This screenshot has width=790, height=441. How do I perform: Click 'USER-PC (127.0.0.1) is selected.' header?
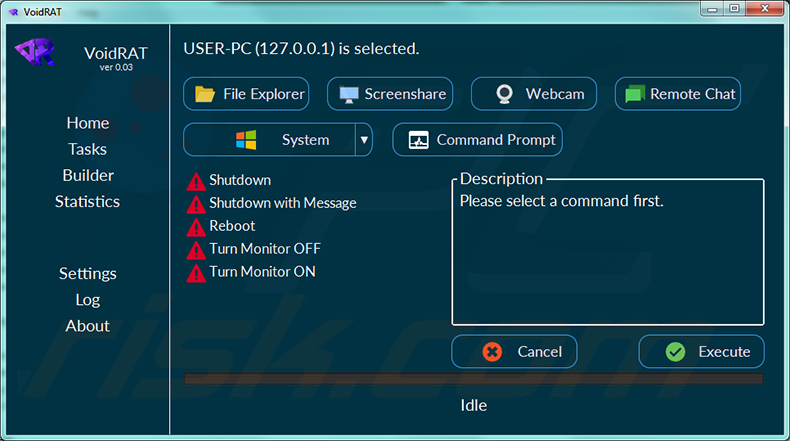click(301, 49)
